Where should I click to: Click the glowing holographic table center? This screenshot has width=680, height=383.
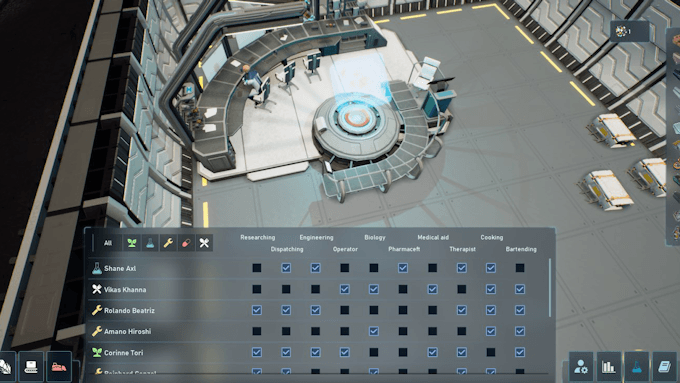point(356,118)
